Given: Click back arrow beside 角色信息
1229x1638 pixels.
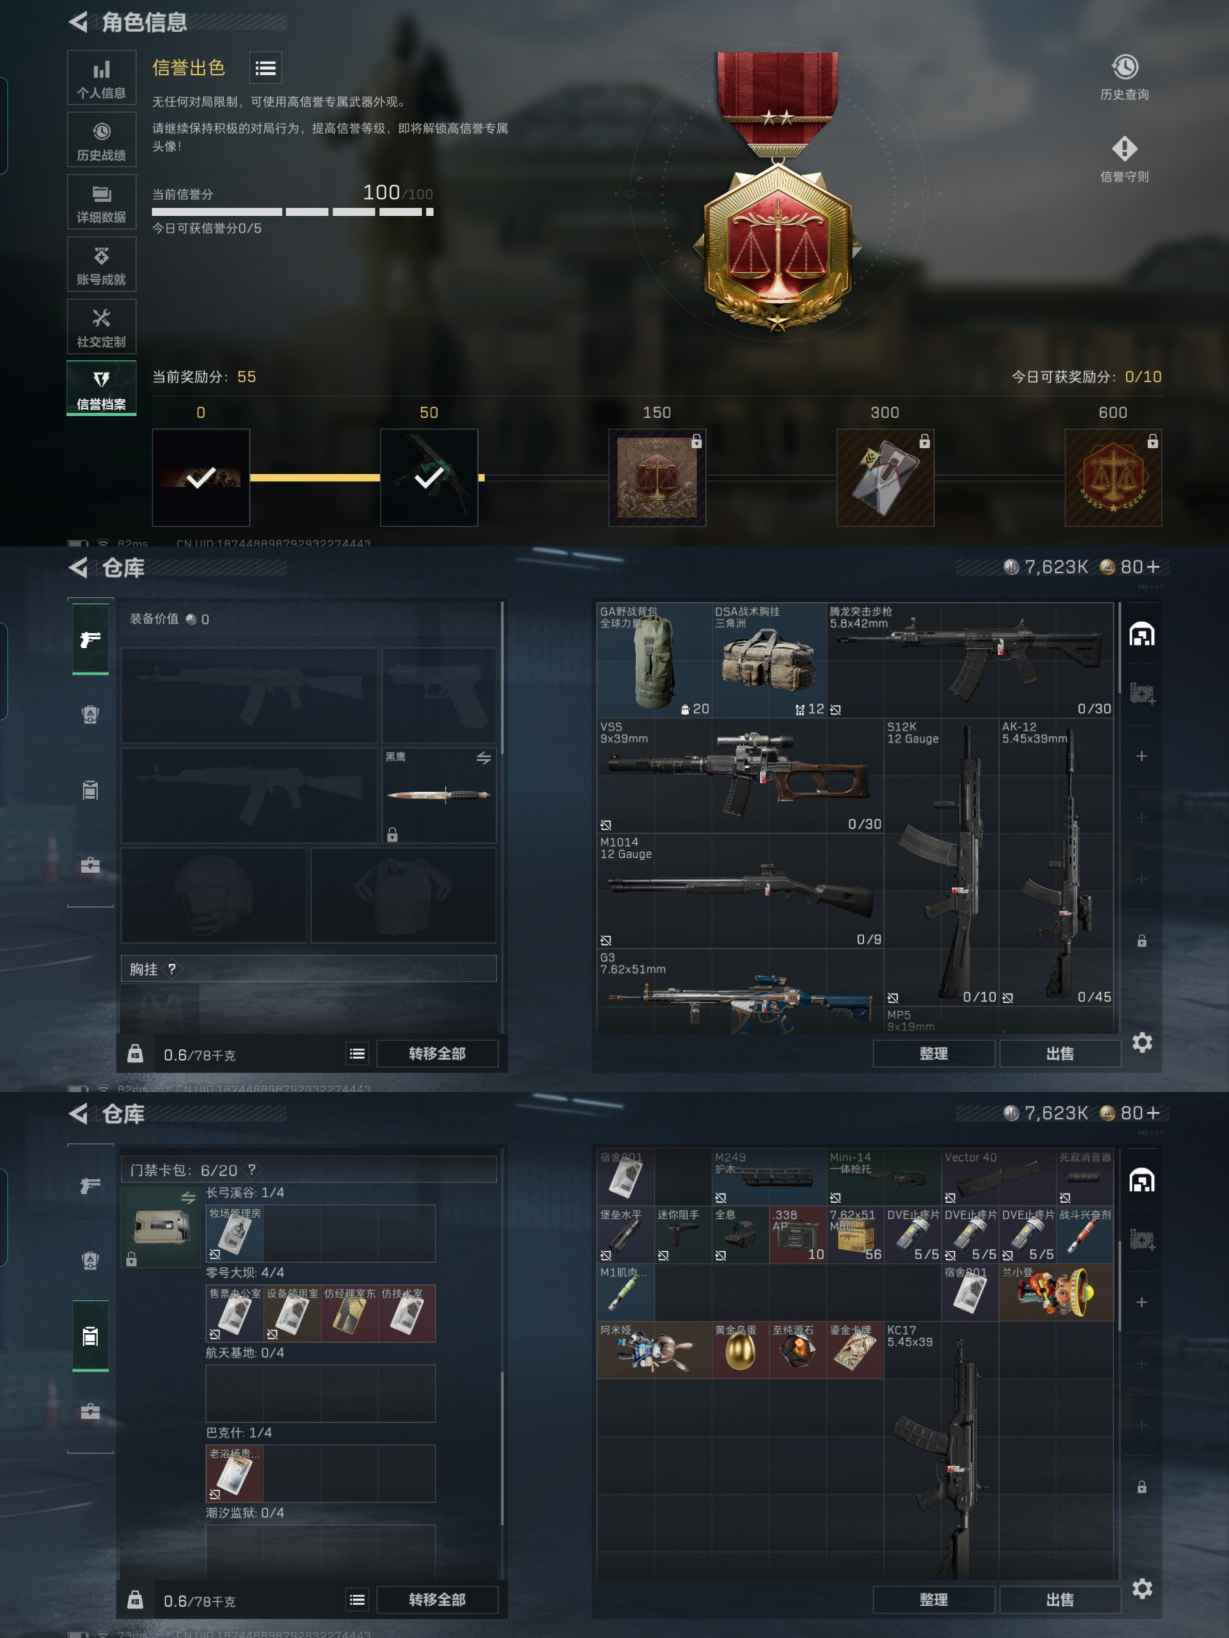Looking at the screenshot, I should click(x=78, y=21).
